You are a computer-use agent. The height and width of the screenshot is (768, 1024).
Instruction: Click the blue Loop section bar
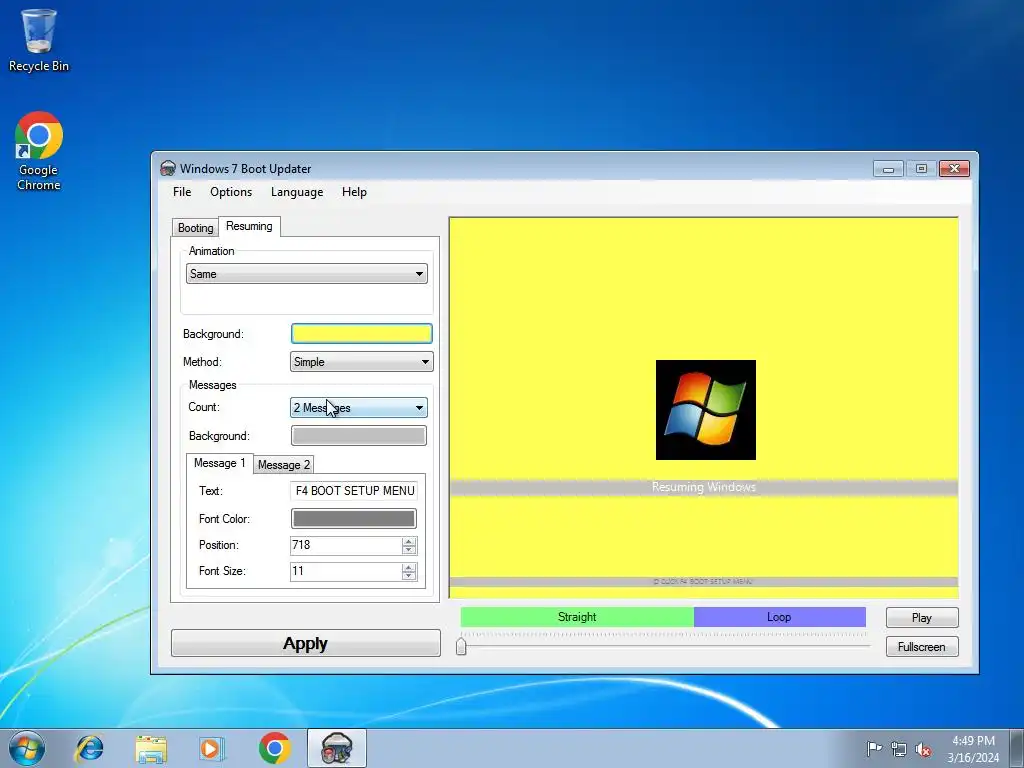(779, 616)
